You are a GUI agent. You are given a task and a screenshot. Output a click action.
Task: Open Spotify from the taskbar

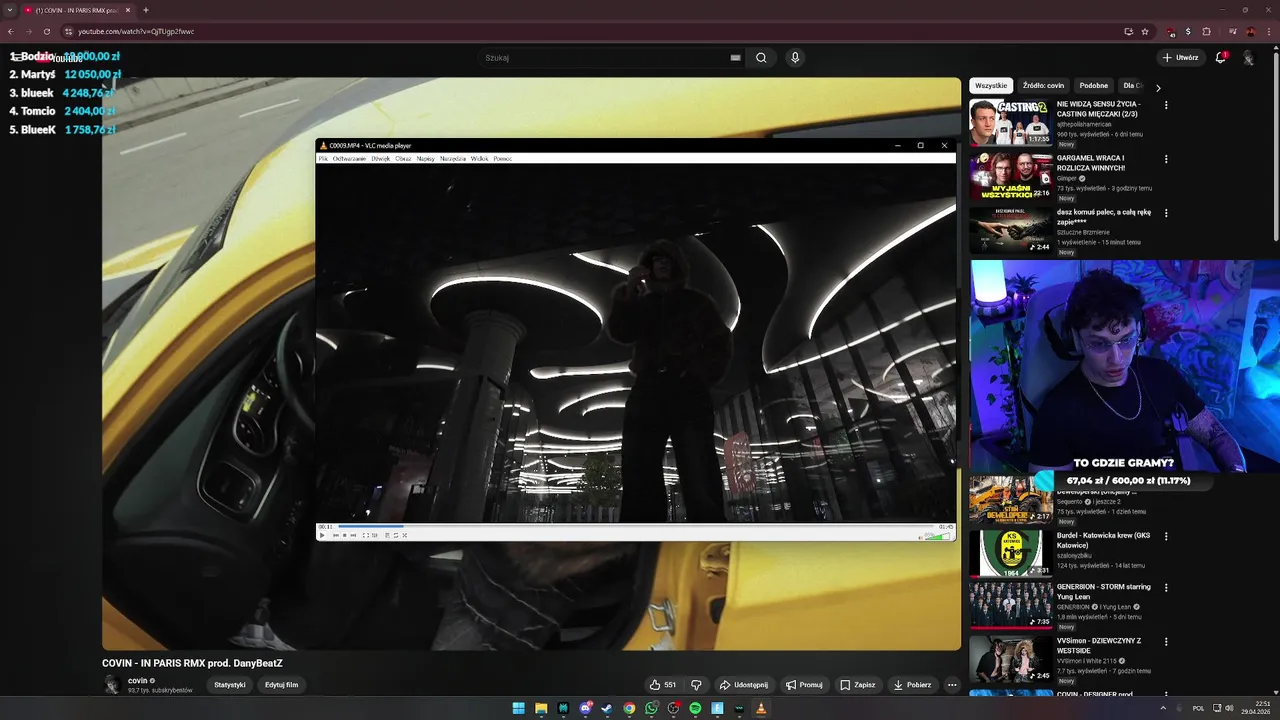point(695,708)
